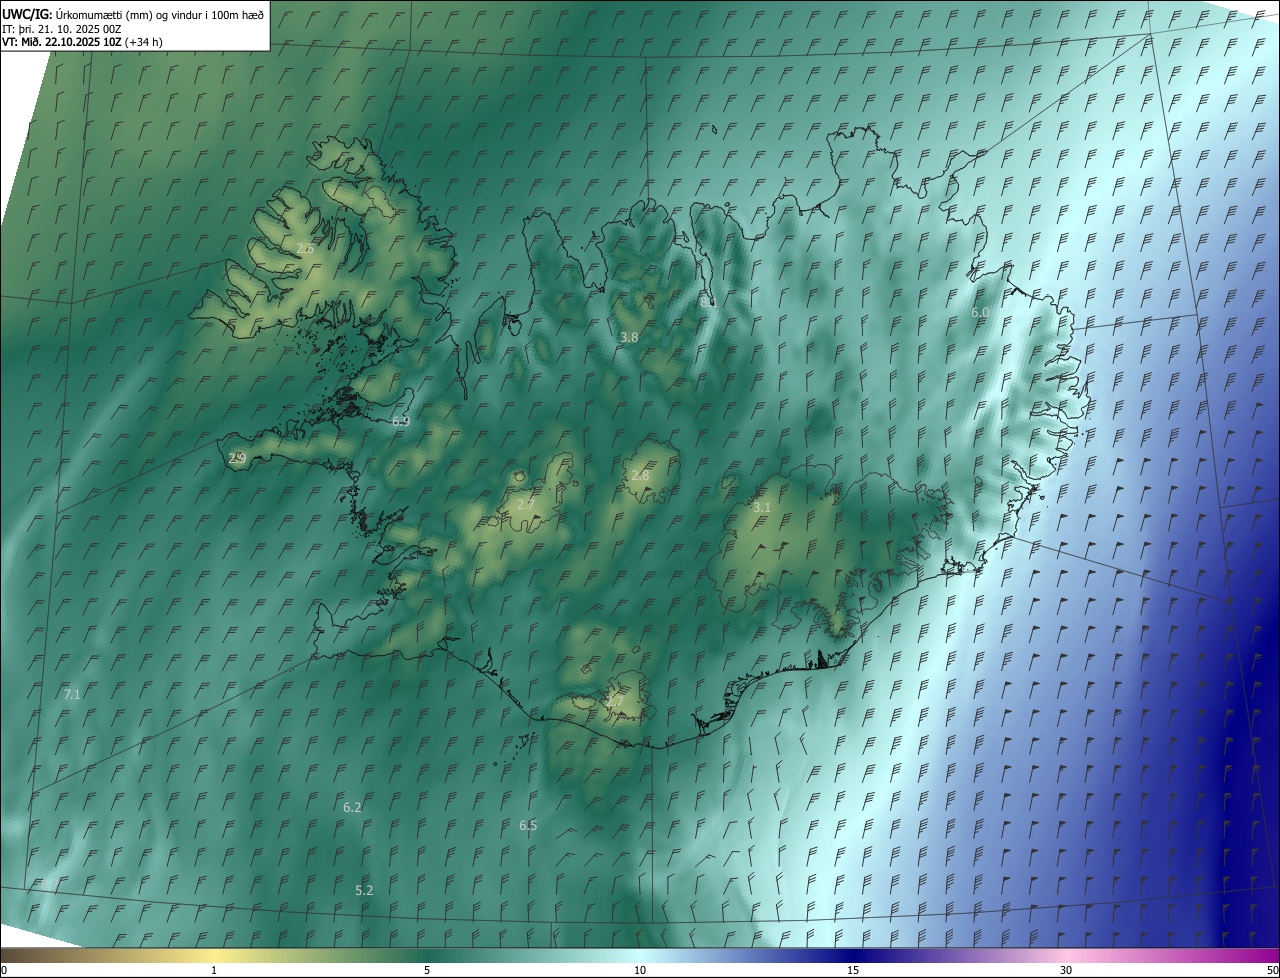Click the 3.1 value on the large eastern glacier

[x=762, y=508]
